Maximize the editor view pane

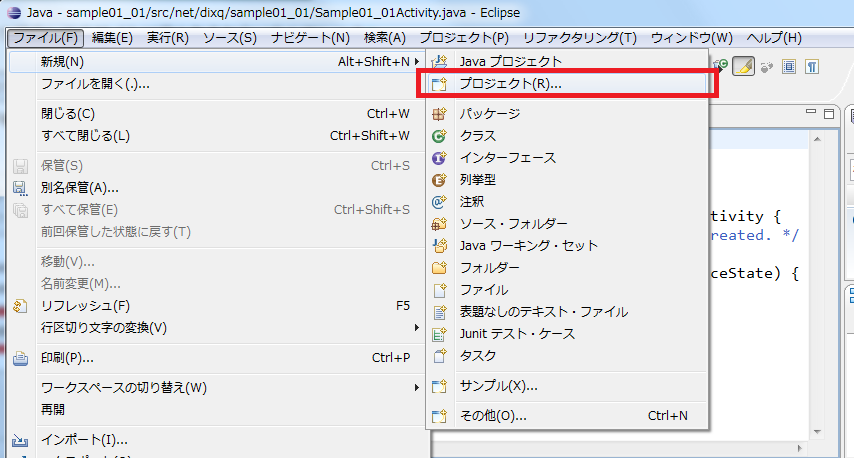tap(829, 113)
